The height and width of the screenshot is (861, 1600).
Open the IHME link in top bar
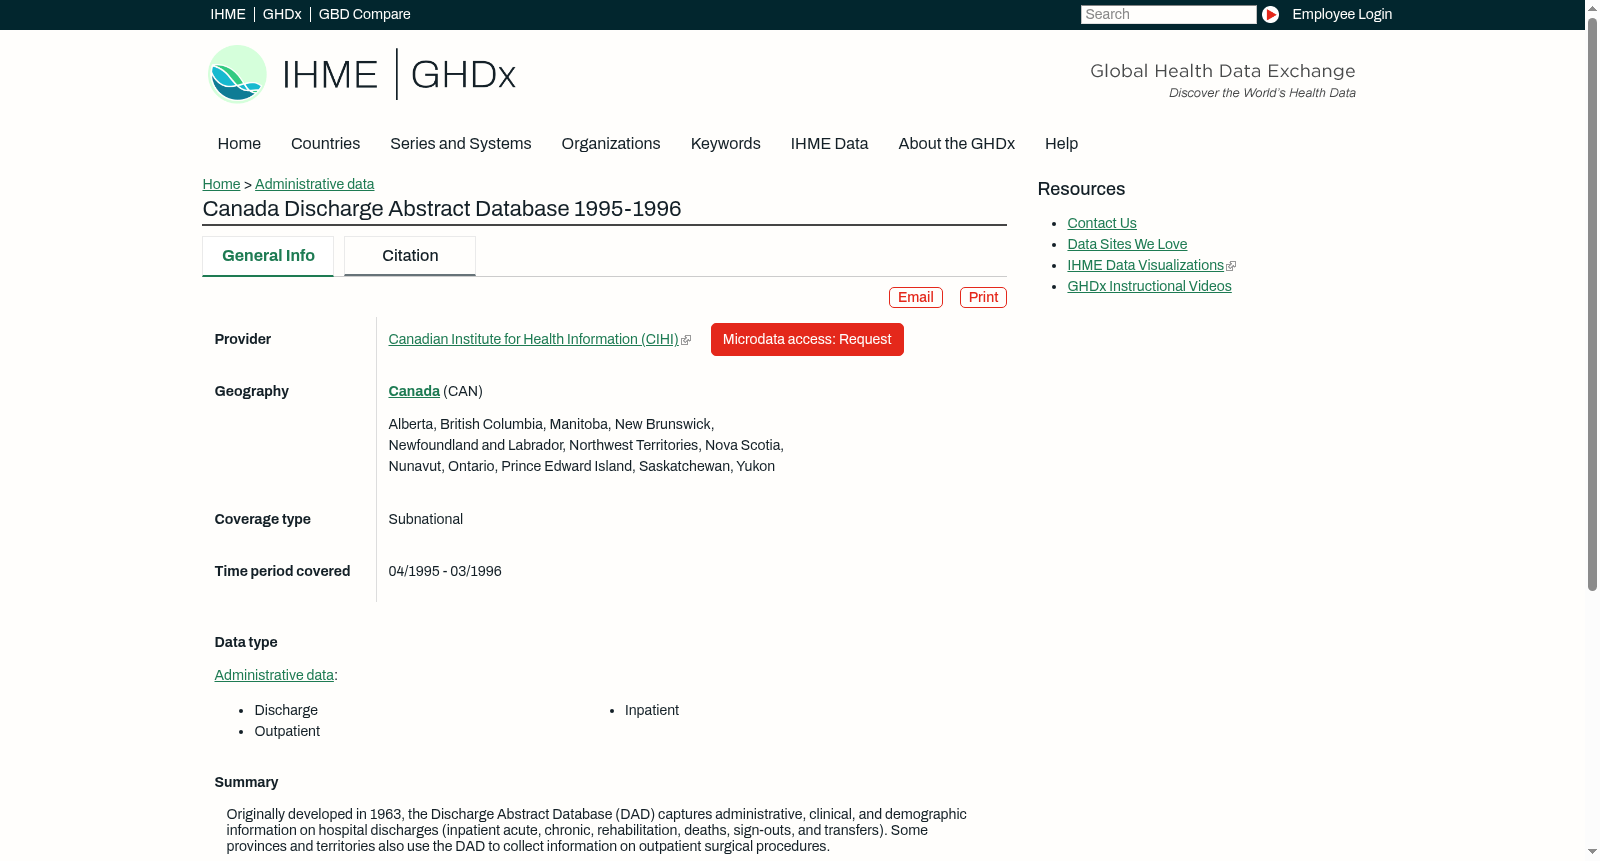228,14
